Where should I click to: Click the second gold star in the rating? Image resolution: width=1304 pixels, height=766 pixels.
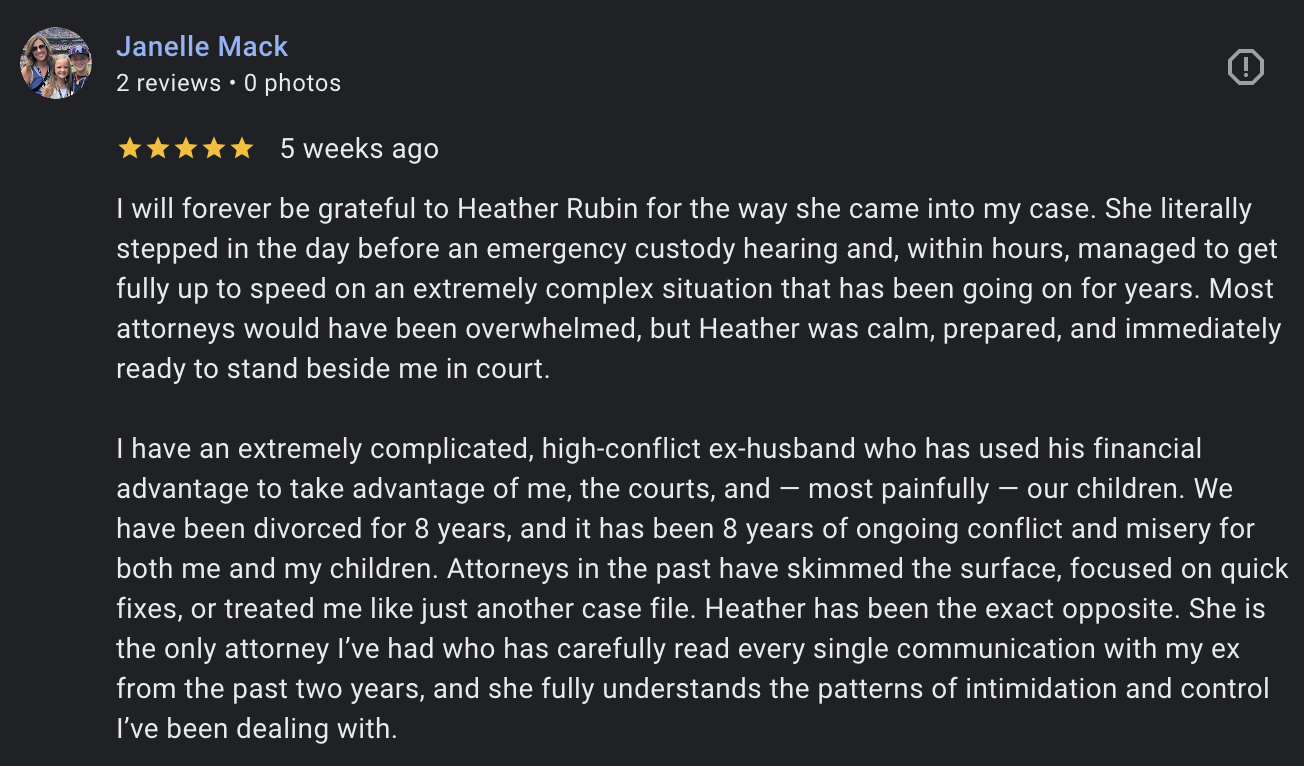tap(157, 149)
